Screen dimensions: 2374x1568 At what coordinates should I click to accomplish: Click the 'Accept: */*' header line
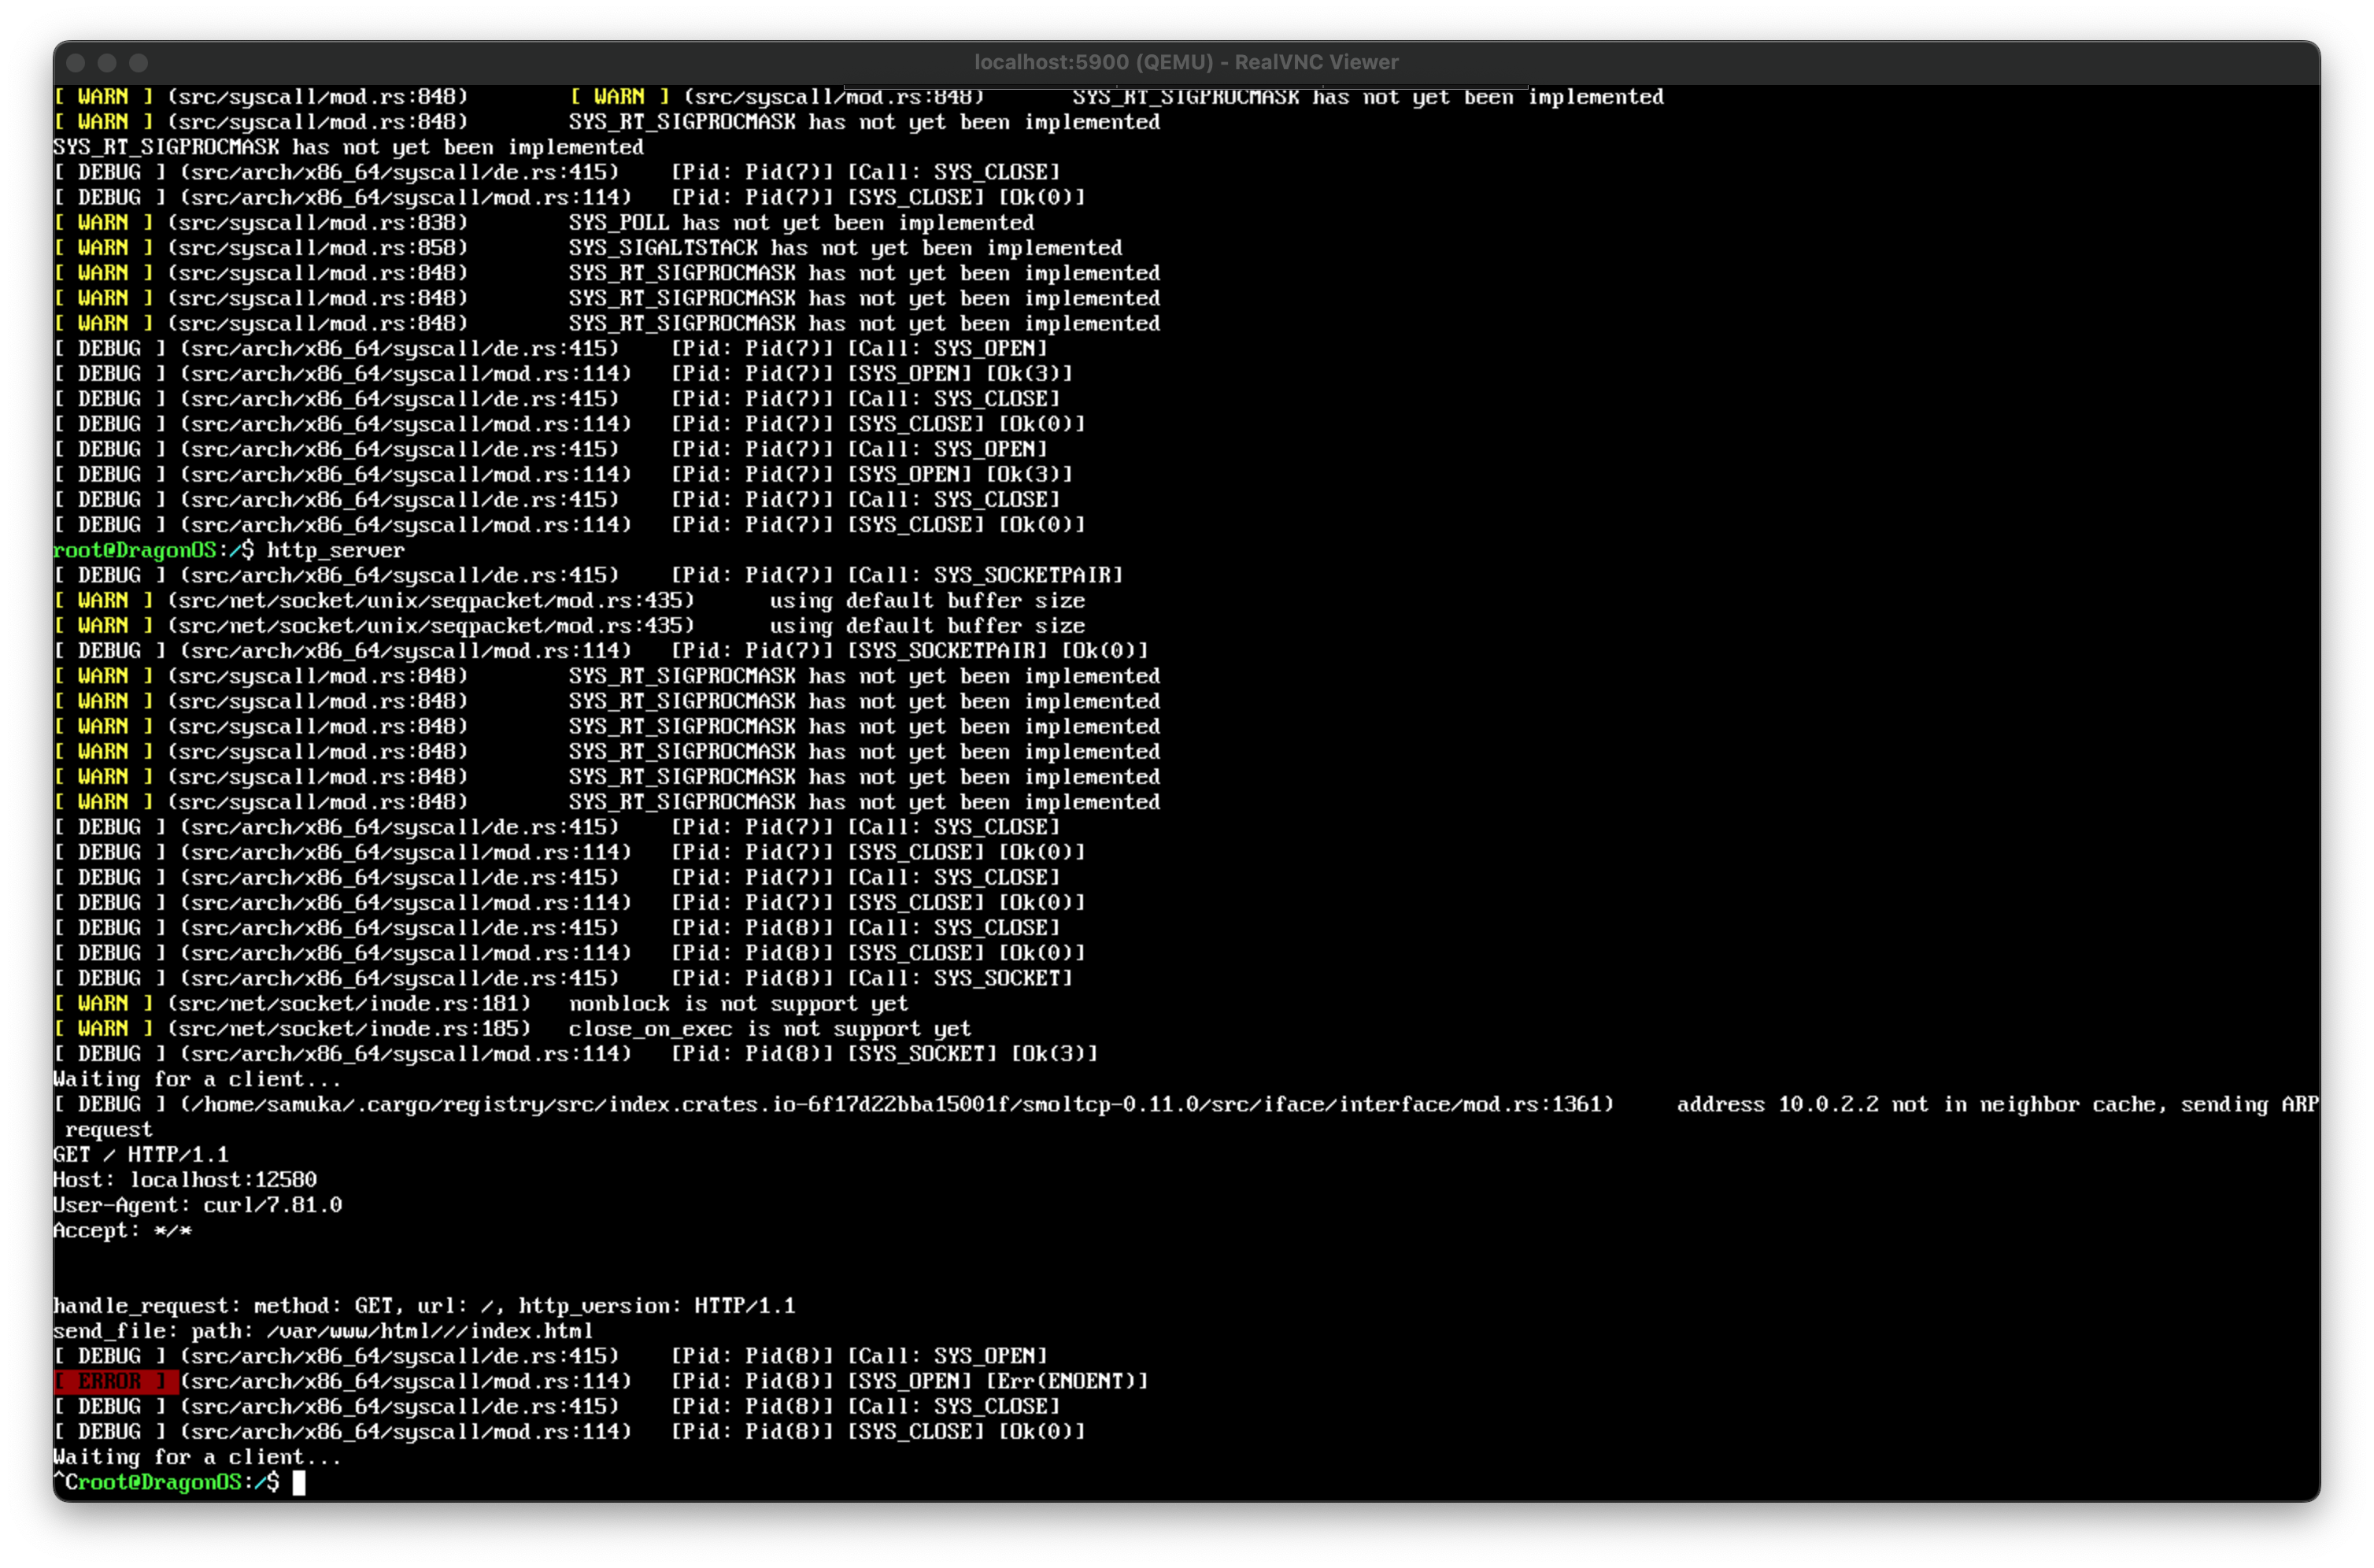[x=122, y=1230]
